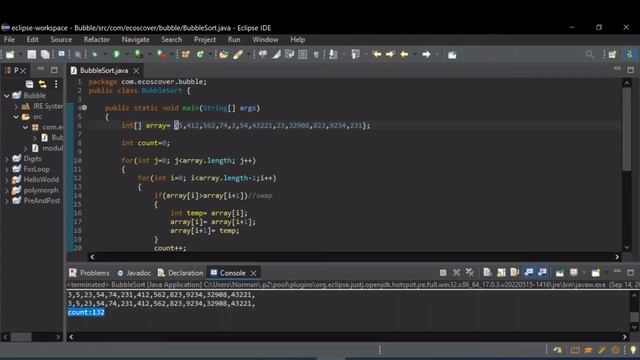Select polymorph project in Package Explorer
Screen dimensions: 640x360
click(41, 190)
